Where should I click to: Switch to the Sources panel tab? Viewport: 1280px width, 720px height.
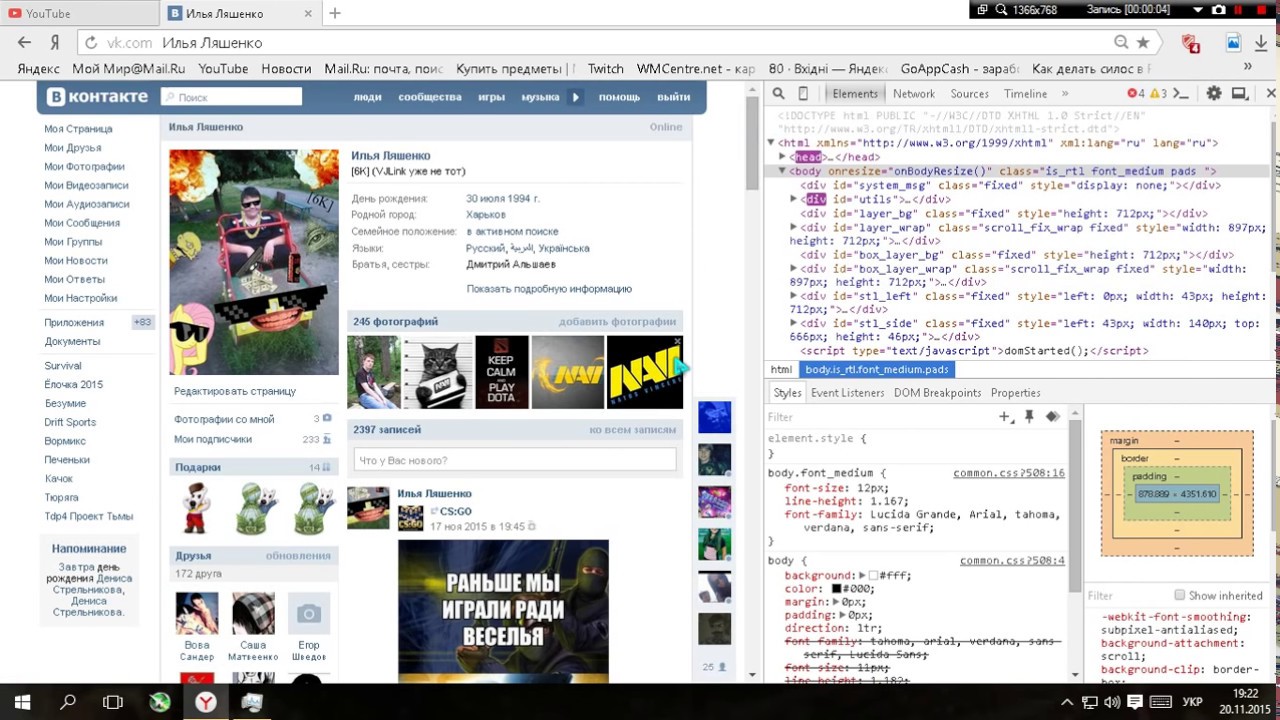tap(969, 93)
